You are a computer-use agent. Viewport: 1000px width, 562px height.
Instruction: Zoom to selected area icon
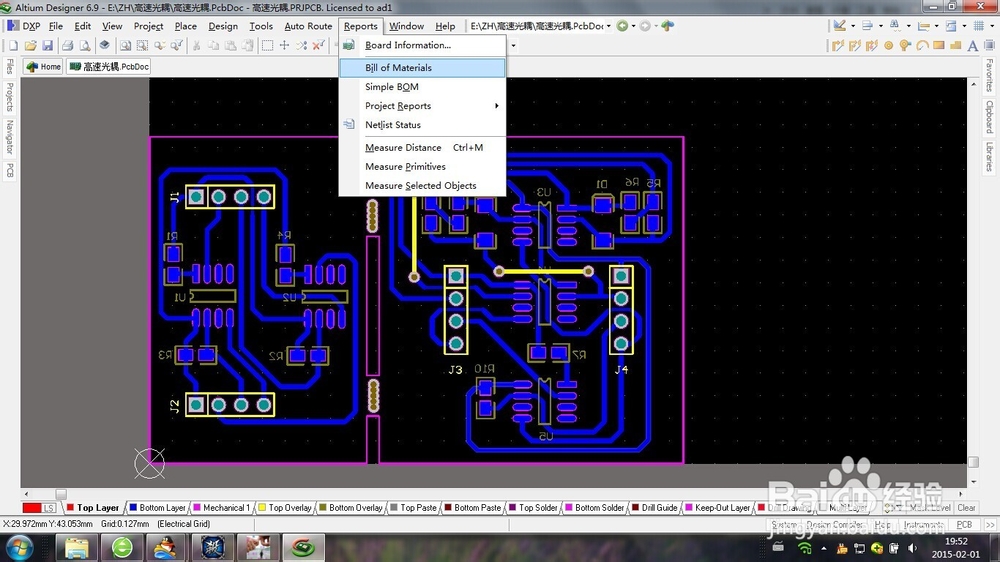click(x=142, y=45)
